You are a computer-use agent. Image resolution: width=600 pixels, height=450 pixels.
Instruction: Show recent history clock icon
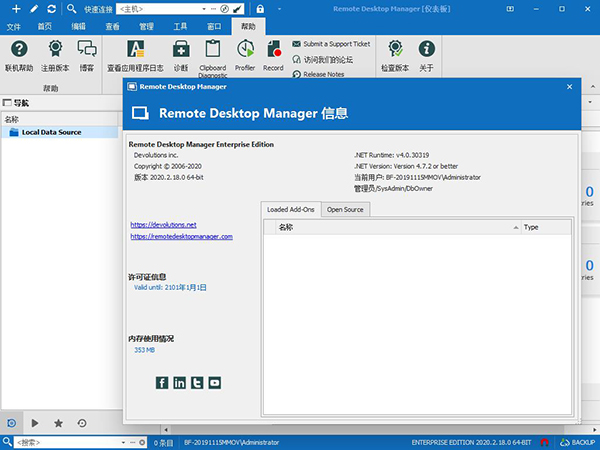(x=82, y=423)
